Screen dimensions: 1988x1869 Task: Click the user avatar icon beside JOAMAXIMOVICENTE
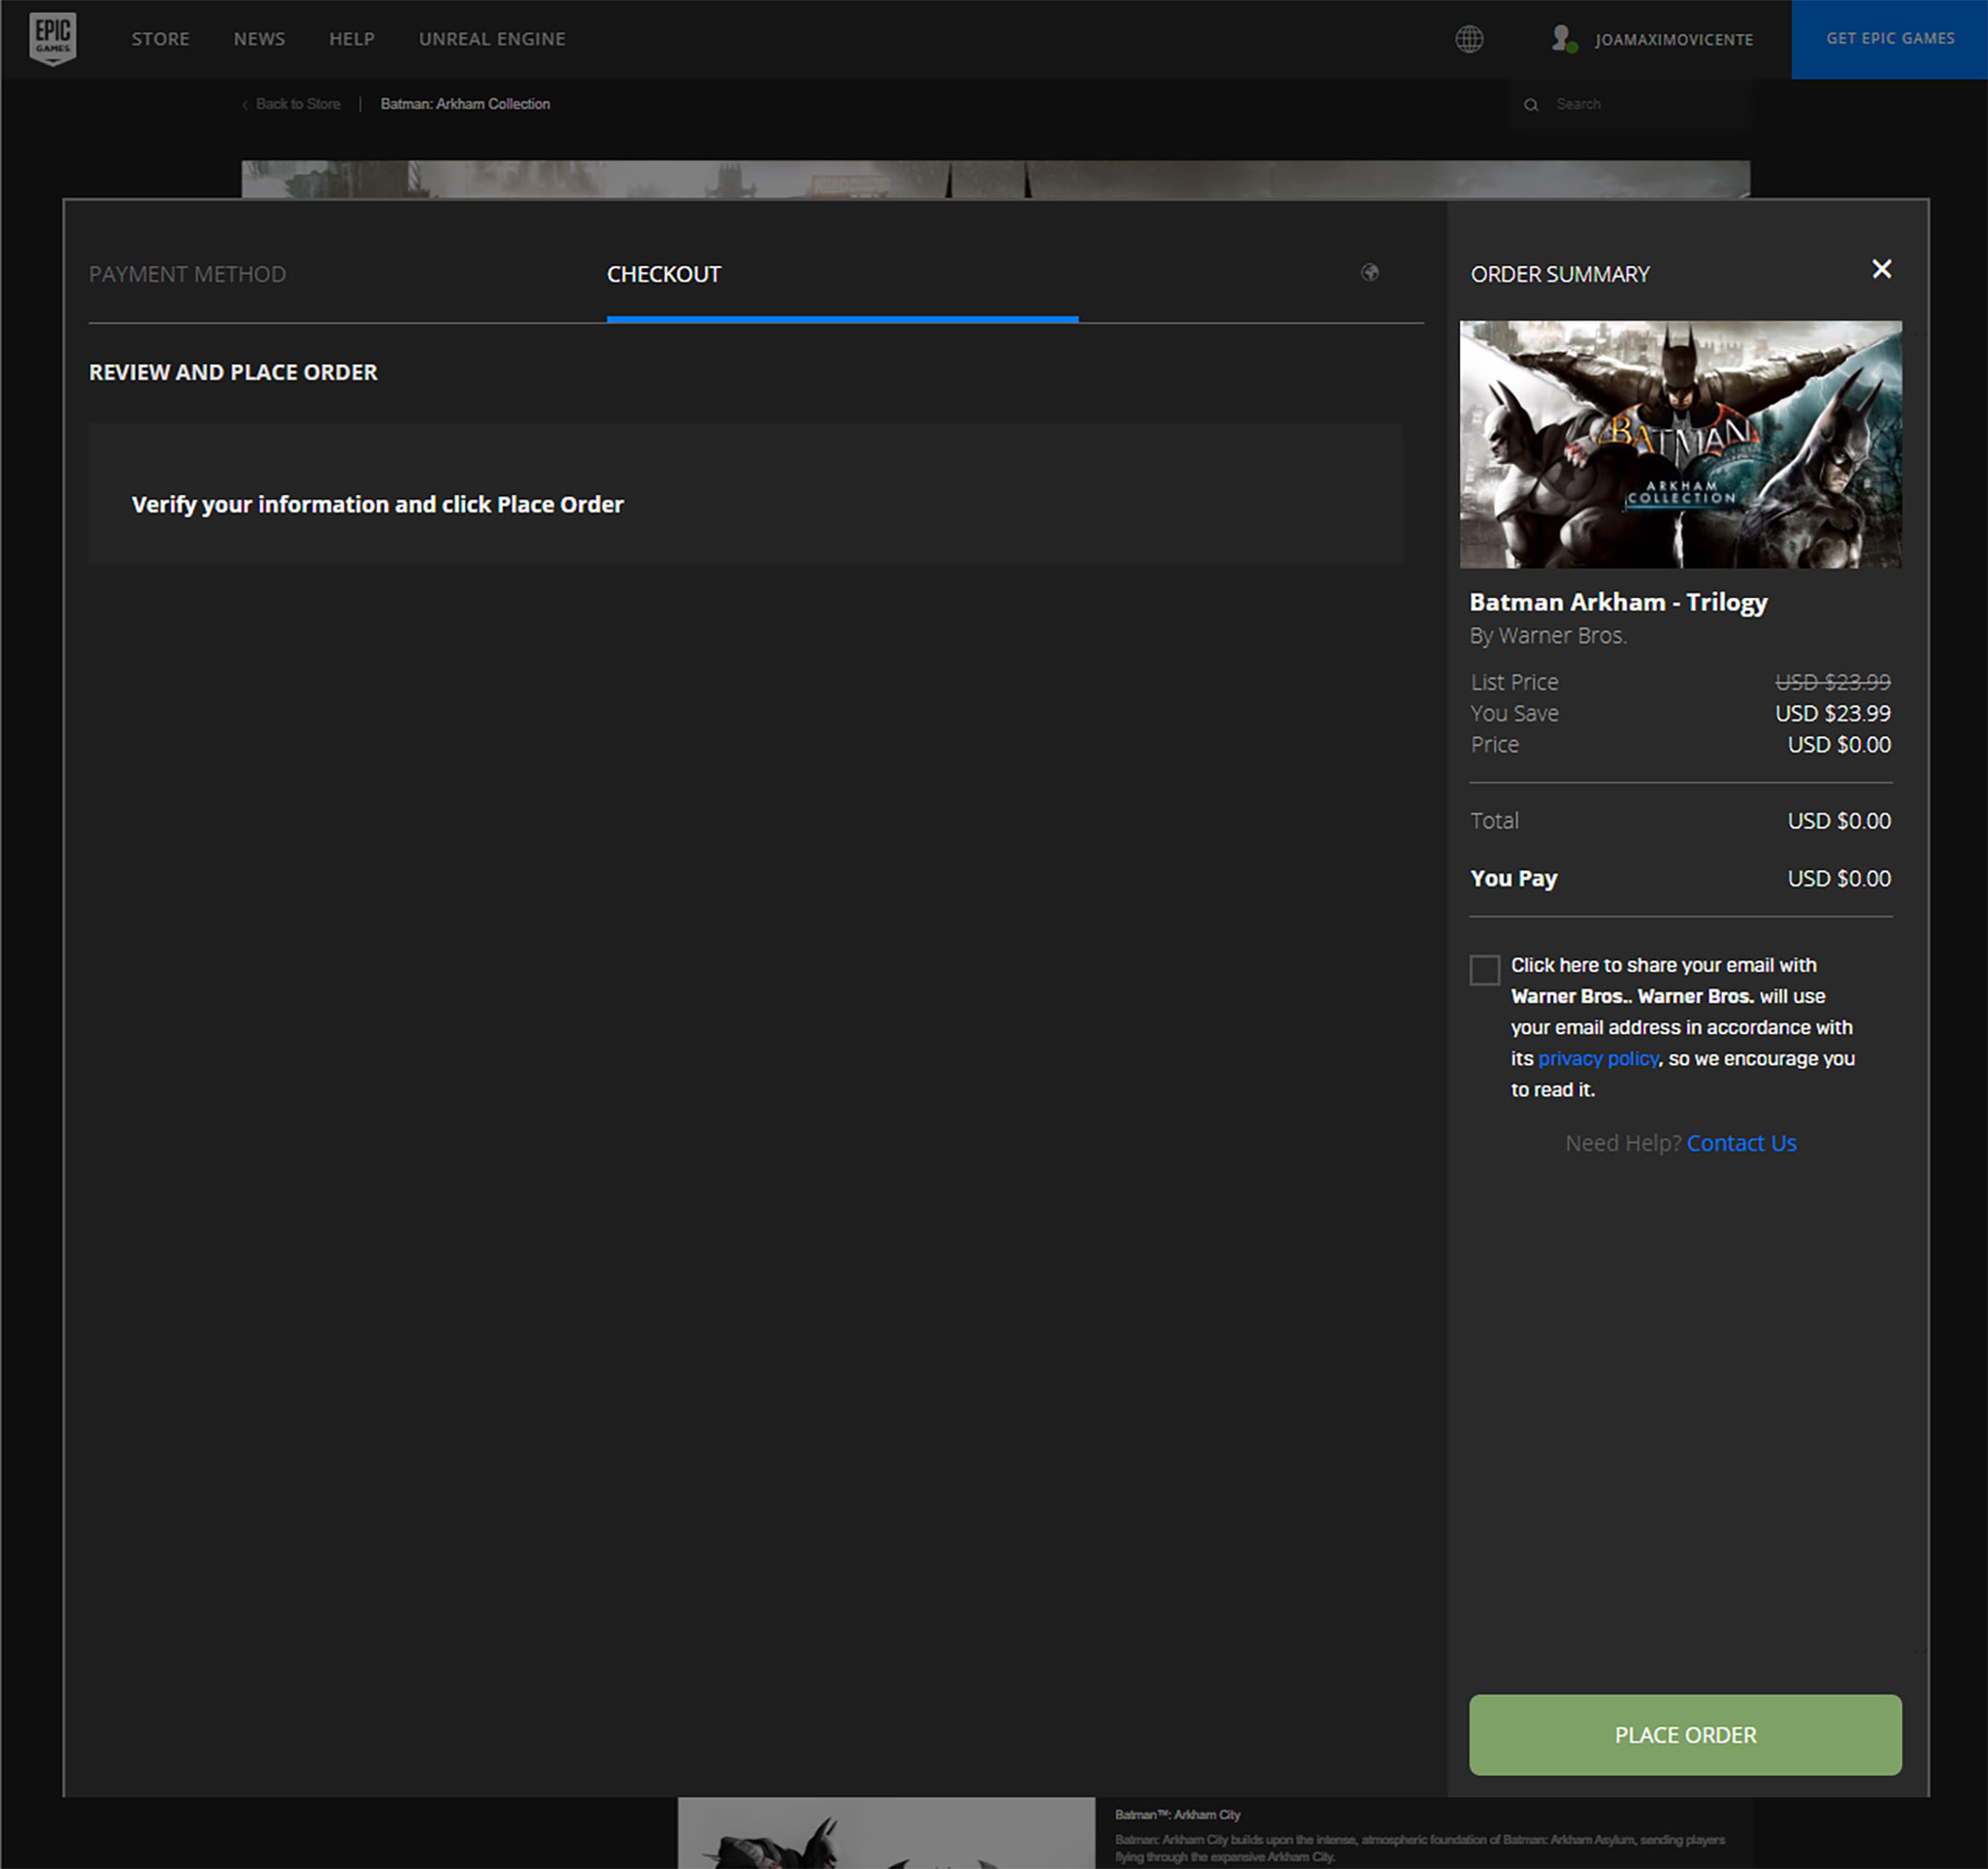pos(1563,39)
